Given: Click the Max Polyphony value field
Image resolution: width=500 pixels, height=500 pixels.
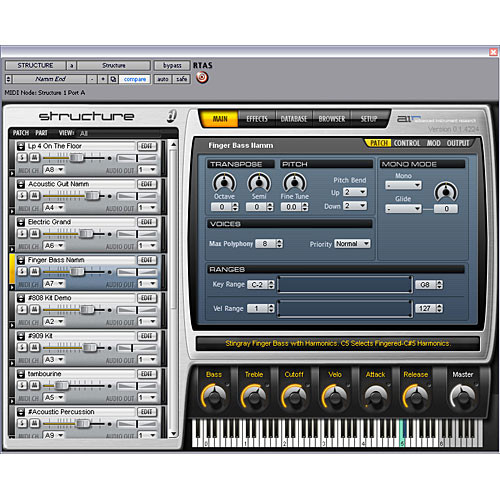Looking at the screenshot, I should [x=266, y=244].
